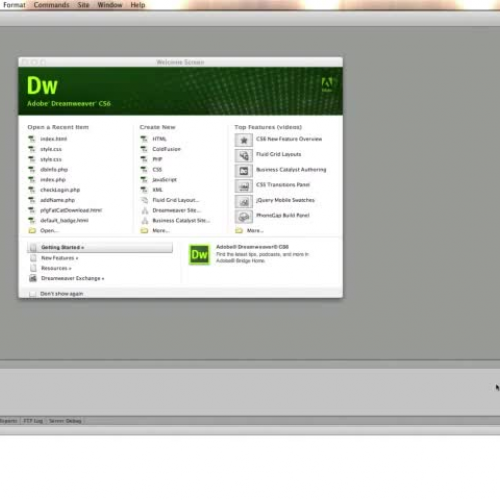This screenshot has width=500, height=500.
Task: Open the Dreamweaver Exchange link
Action: point(73,278)
